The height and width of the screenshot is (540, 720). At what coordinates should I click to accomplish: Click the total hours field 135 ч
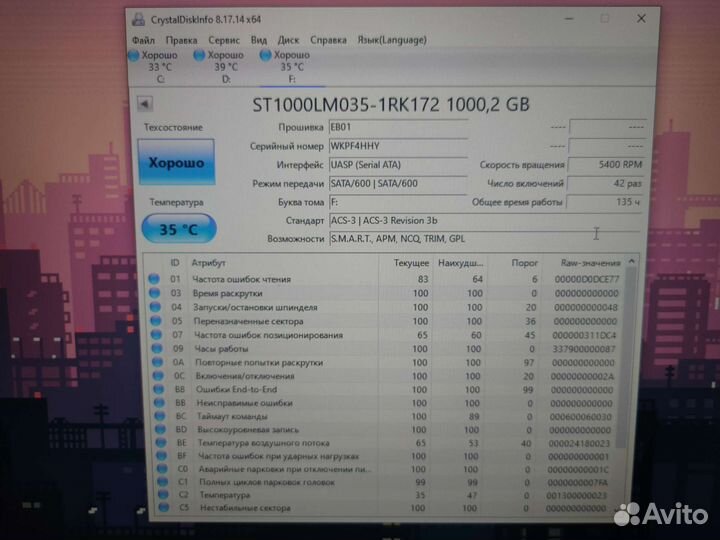coord(604,202)
